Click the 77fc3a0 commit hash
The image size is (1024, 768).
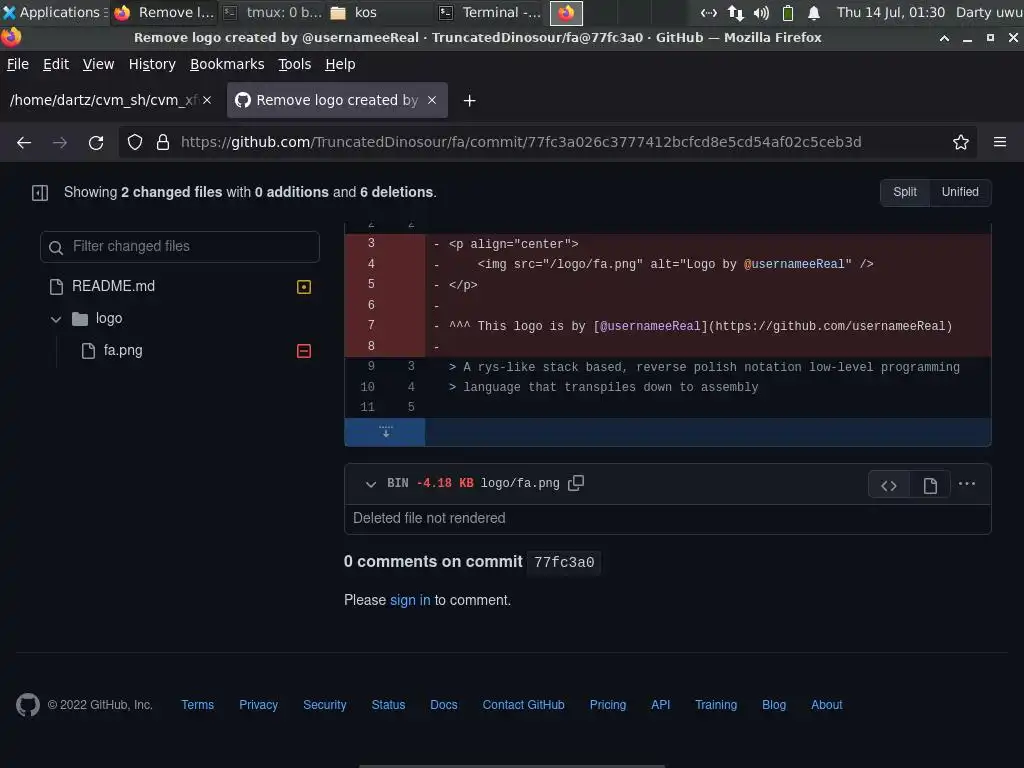[564, 562]
